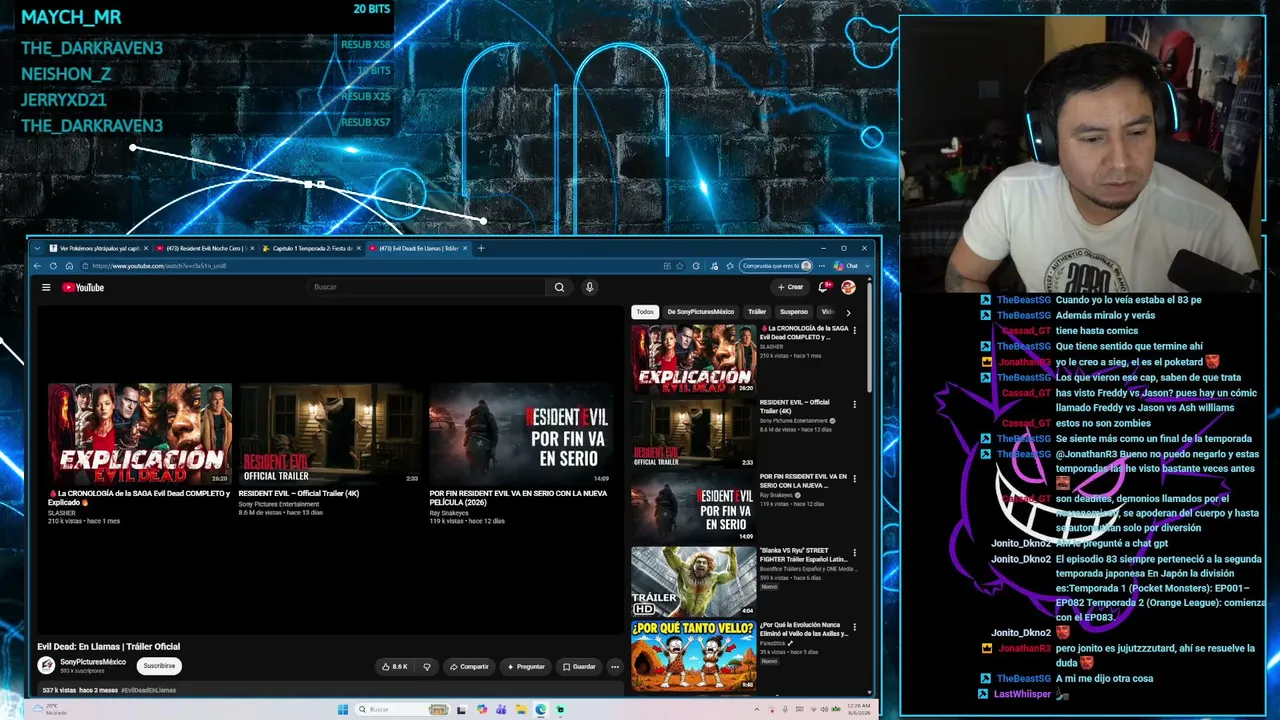Open more actions menu under the video
The height and width of the screenshot is (720, 1280).
pos(615,666)
